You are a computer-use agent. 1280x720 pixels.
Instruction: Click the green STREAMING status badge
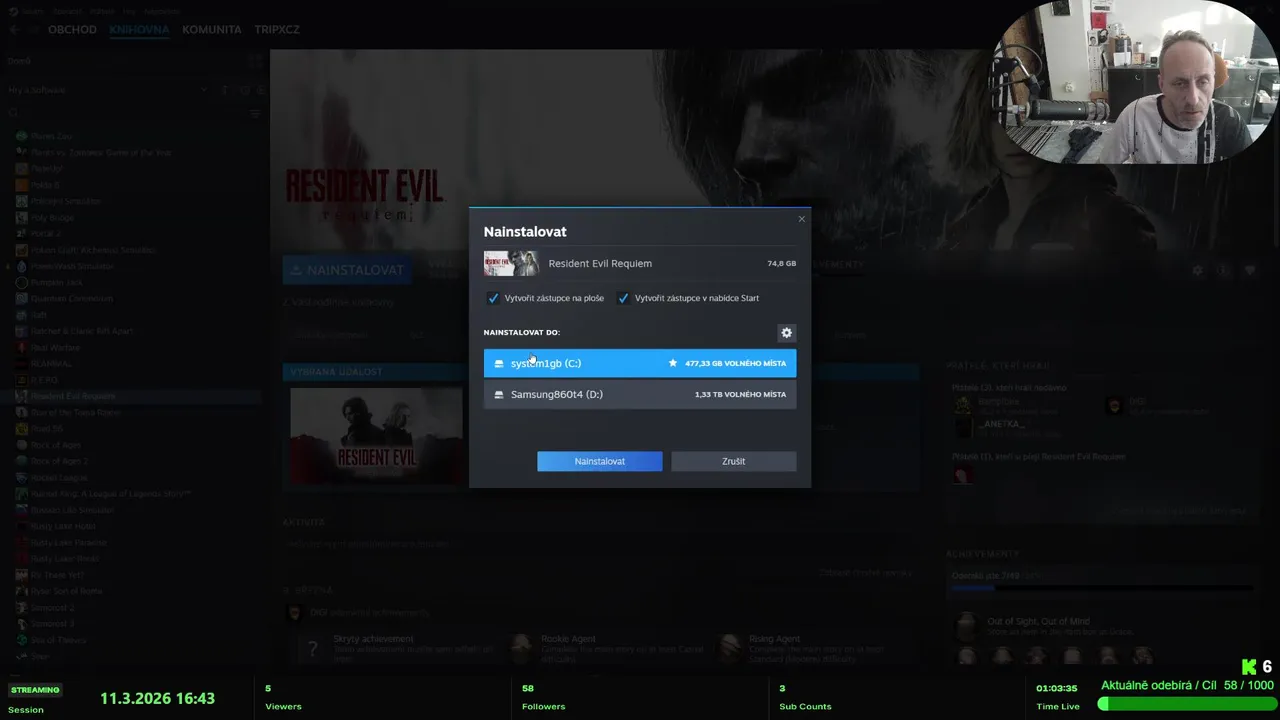(x=35, y=690)
